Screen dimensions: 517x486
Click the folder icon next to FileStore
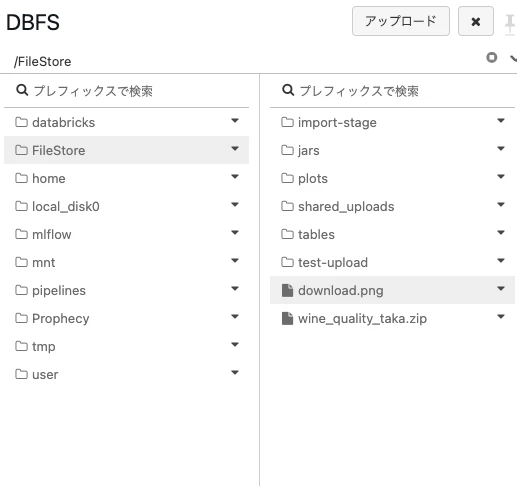[x=21, y=150]
